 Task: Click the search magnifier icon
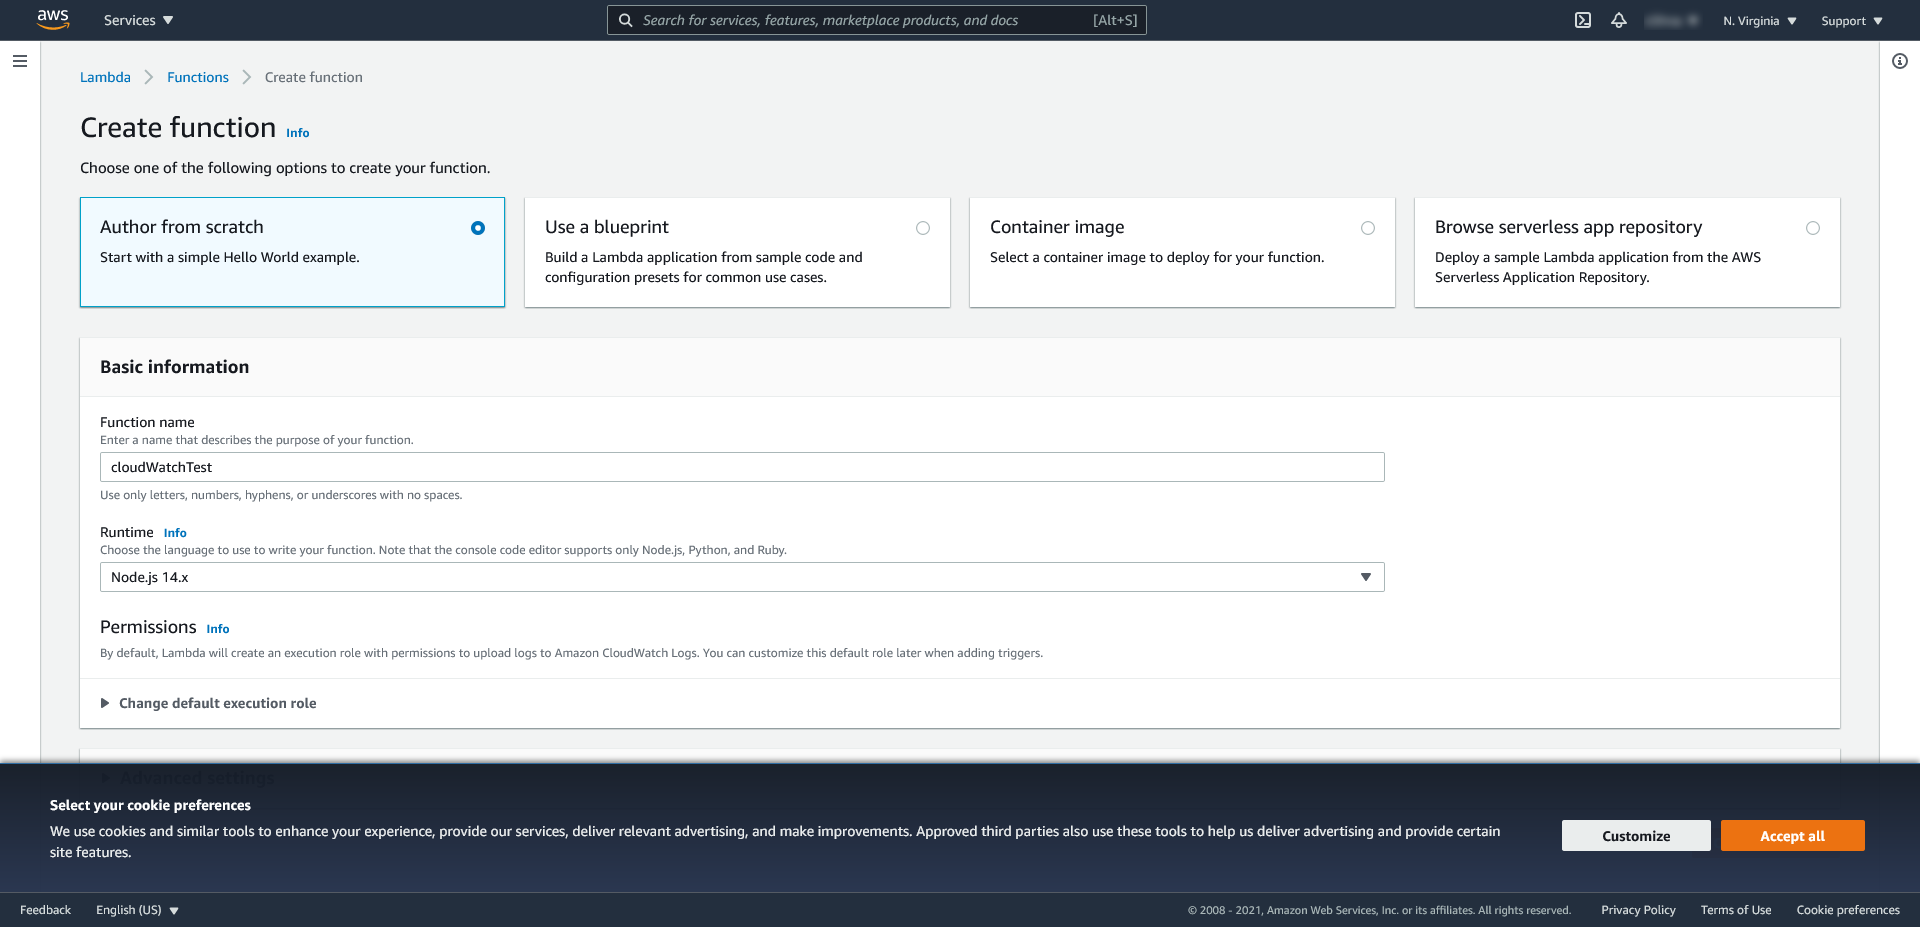[625, 20]
